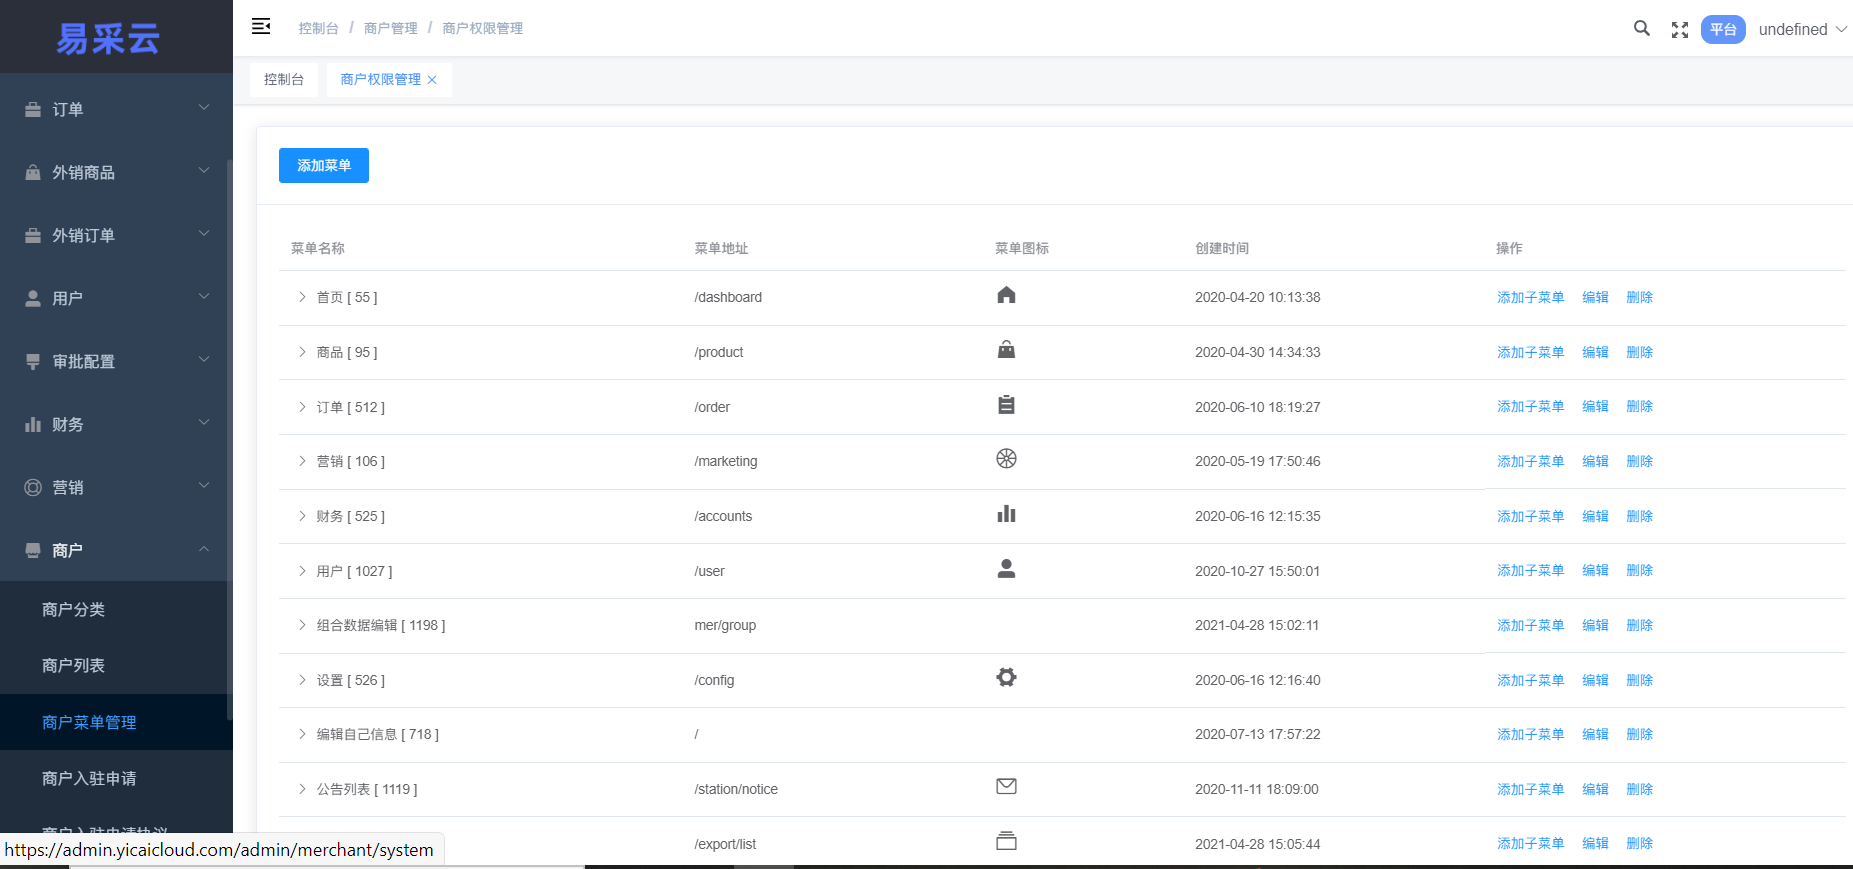Click the shopping bag icon in the 商品 row

(1006, 350)
